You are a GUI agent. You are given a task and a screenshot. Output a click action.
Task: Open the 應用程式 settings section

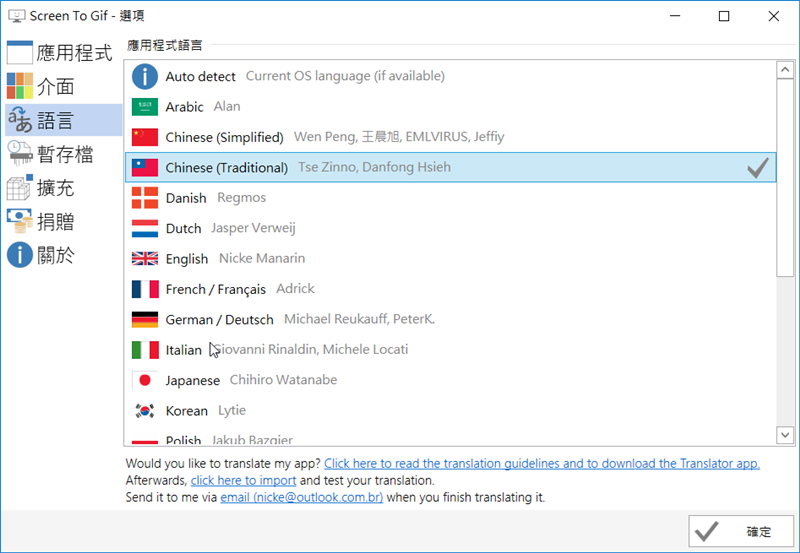[x=63, y=53]
